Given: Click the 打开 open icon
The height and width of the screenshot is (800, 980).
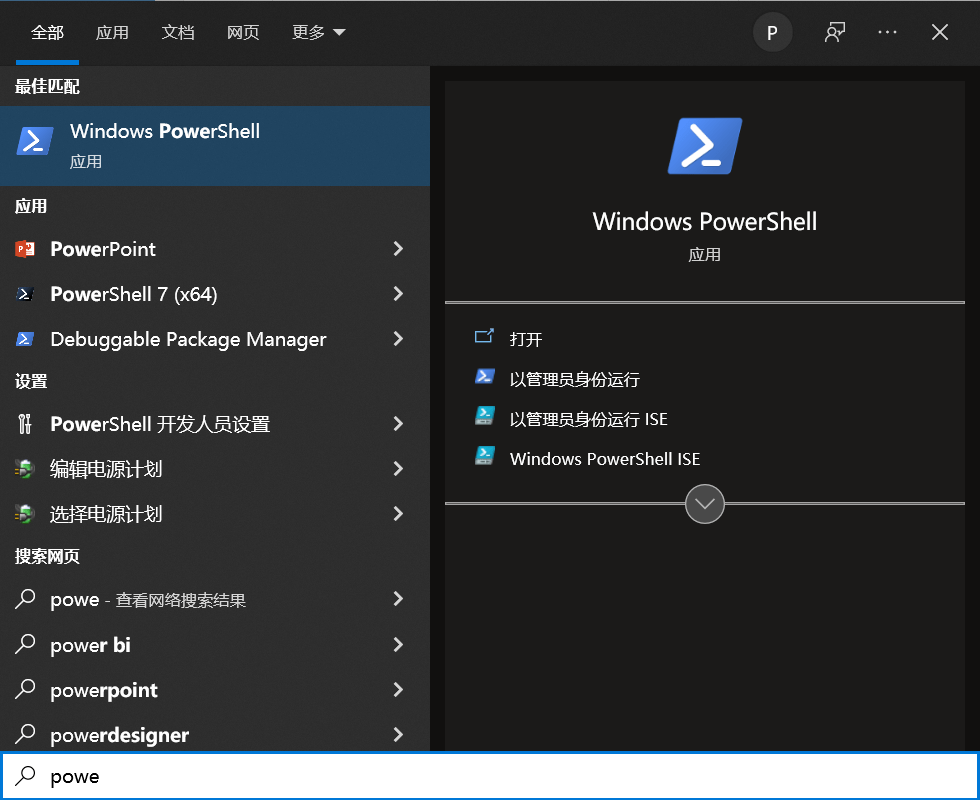Looking at the screenshot, I should tap(484, 337).
